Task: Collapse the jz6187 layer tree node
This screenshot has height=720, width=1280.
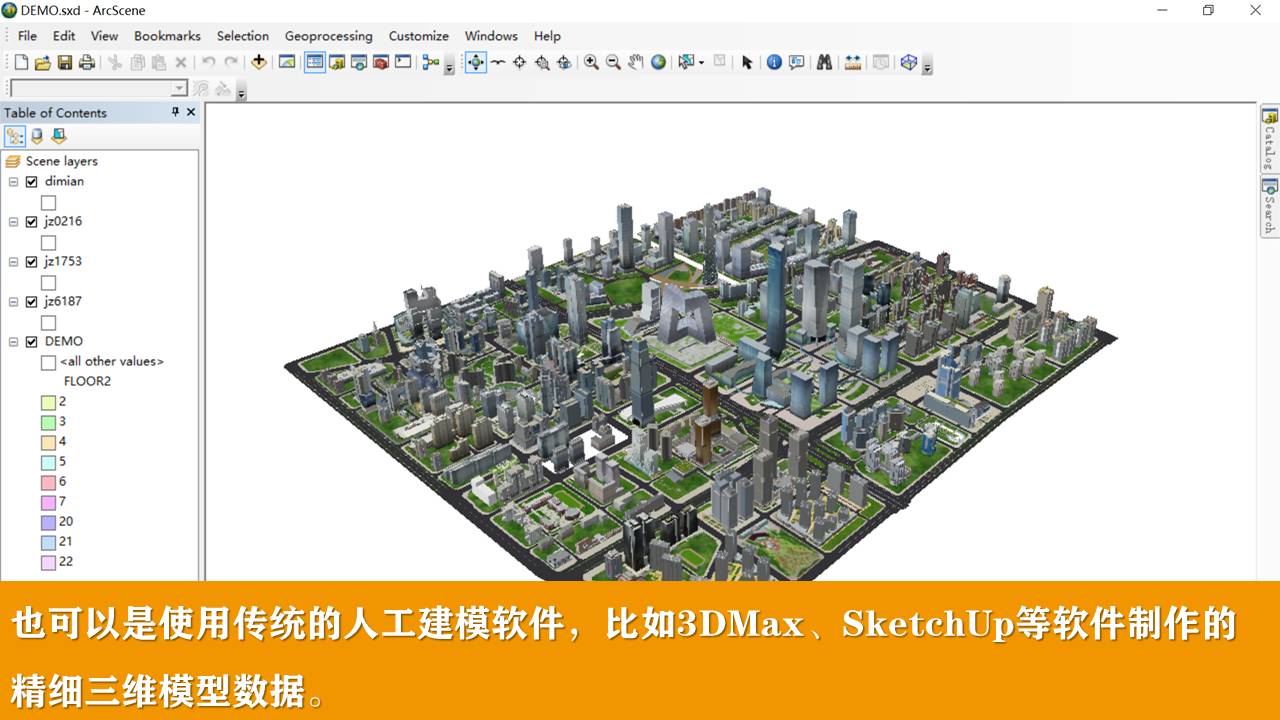Action: 14,302
